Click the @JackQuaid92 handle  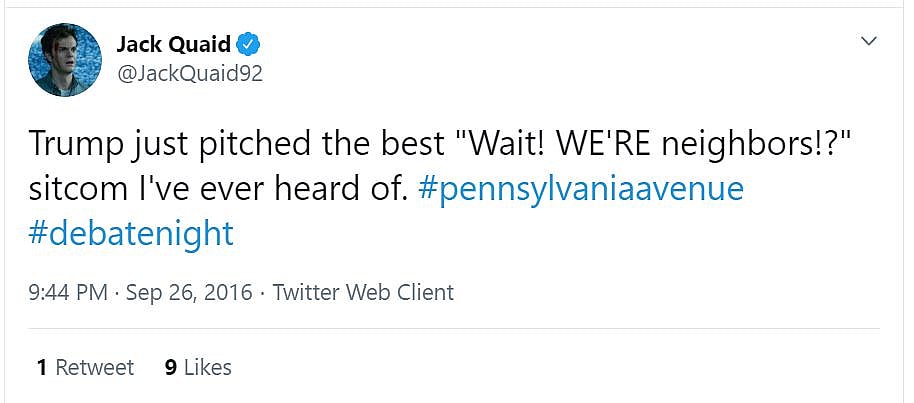[x=190, y=74]
